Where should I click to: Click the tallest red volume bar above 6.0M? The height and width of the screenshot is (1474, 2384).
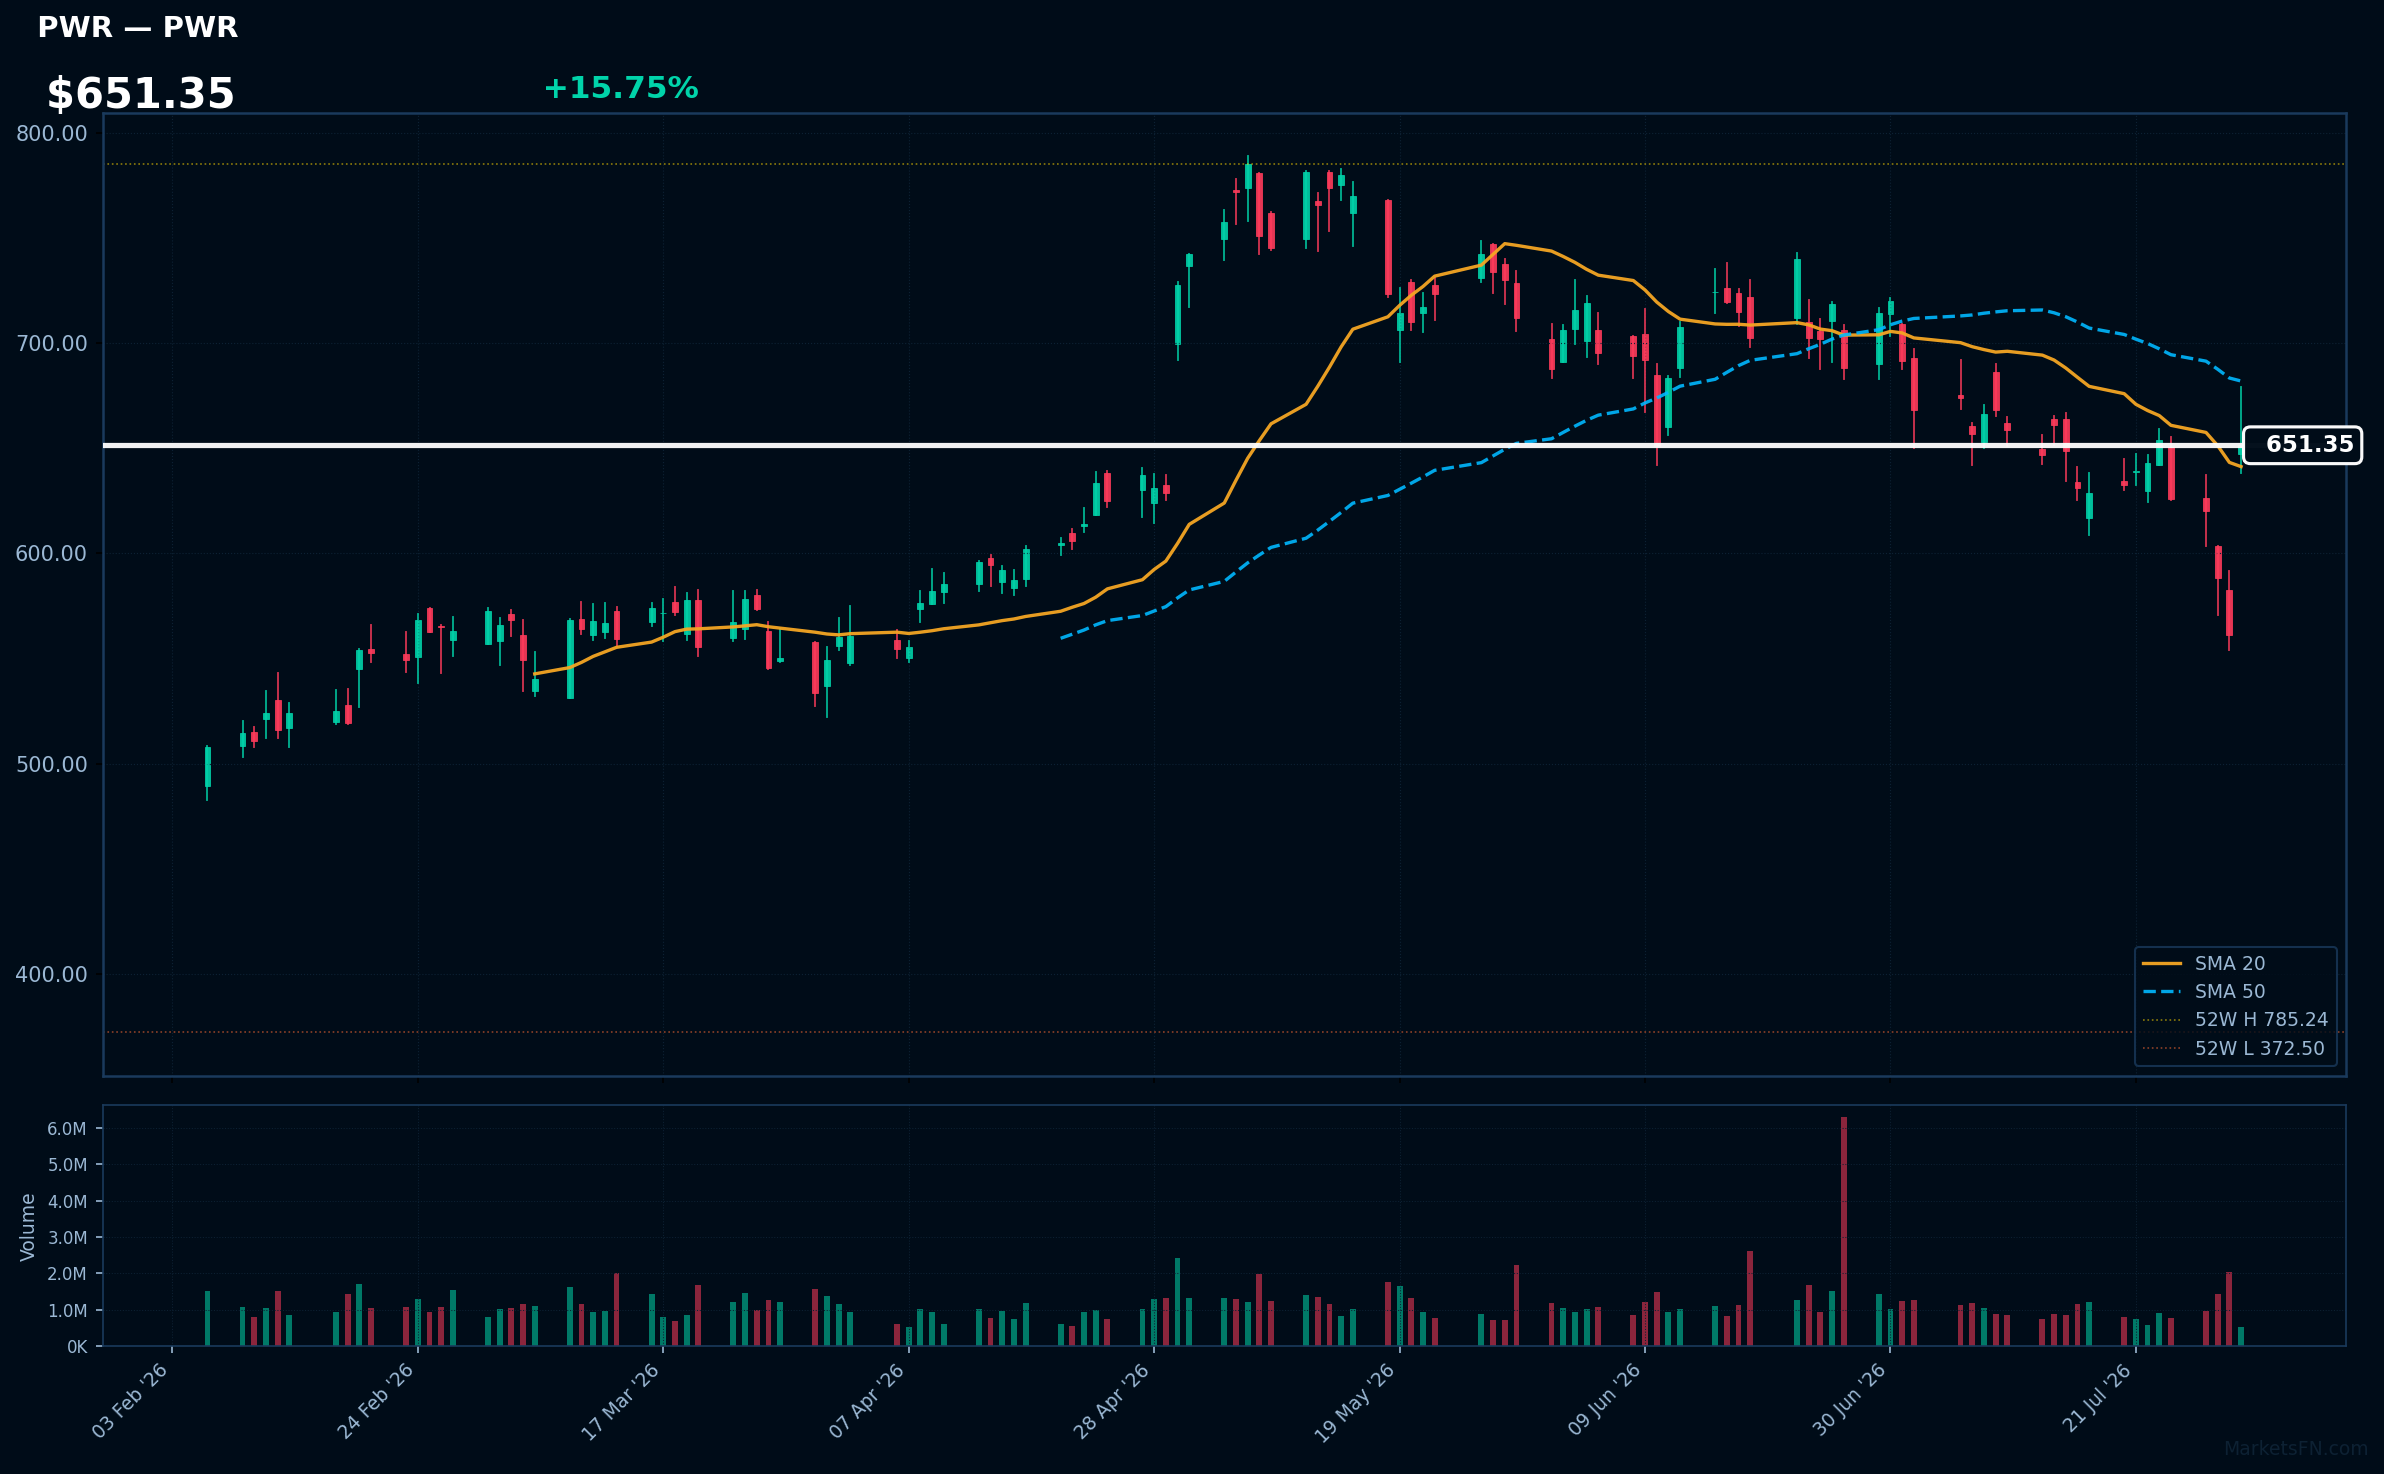(1844, 1231)
